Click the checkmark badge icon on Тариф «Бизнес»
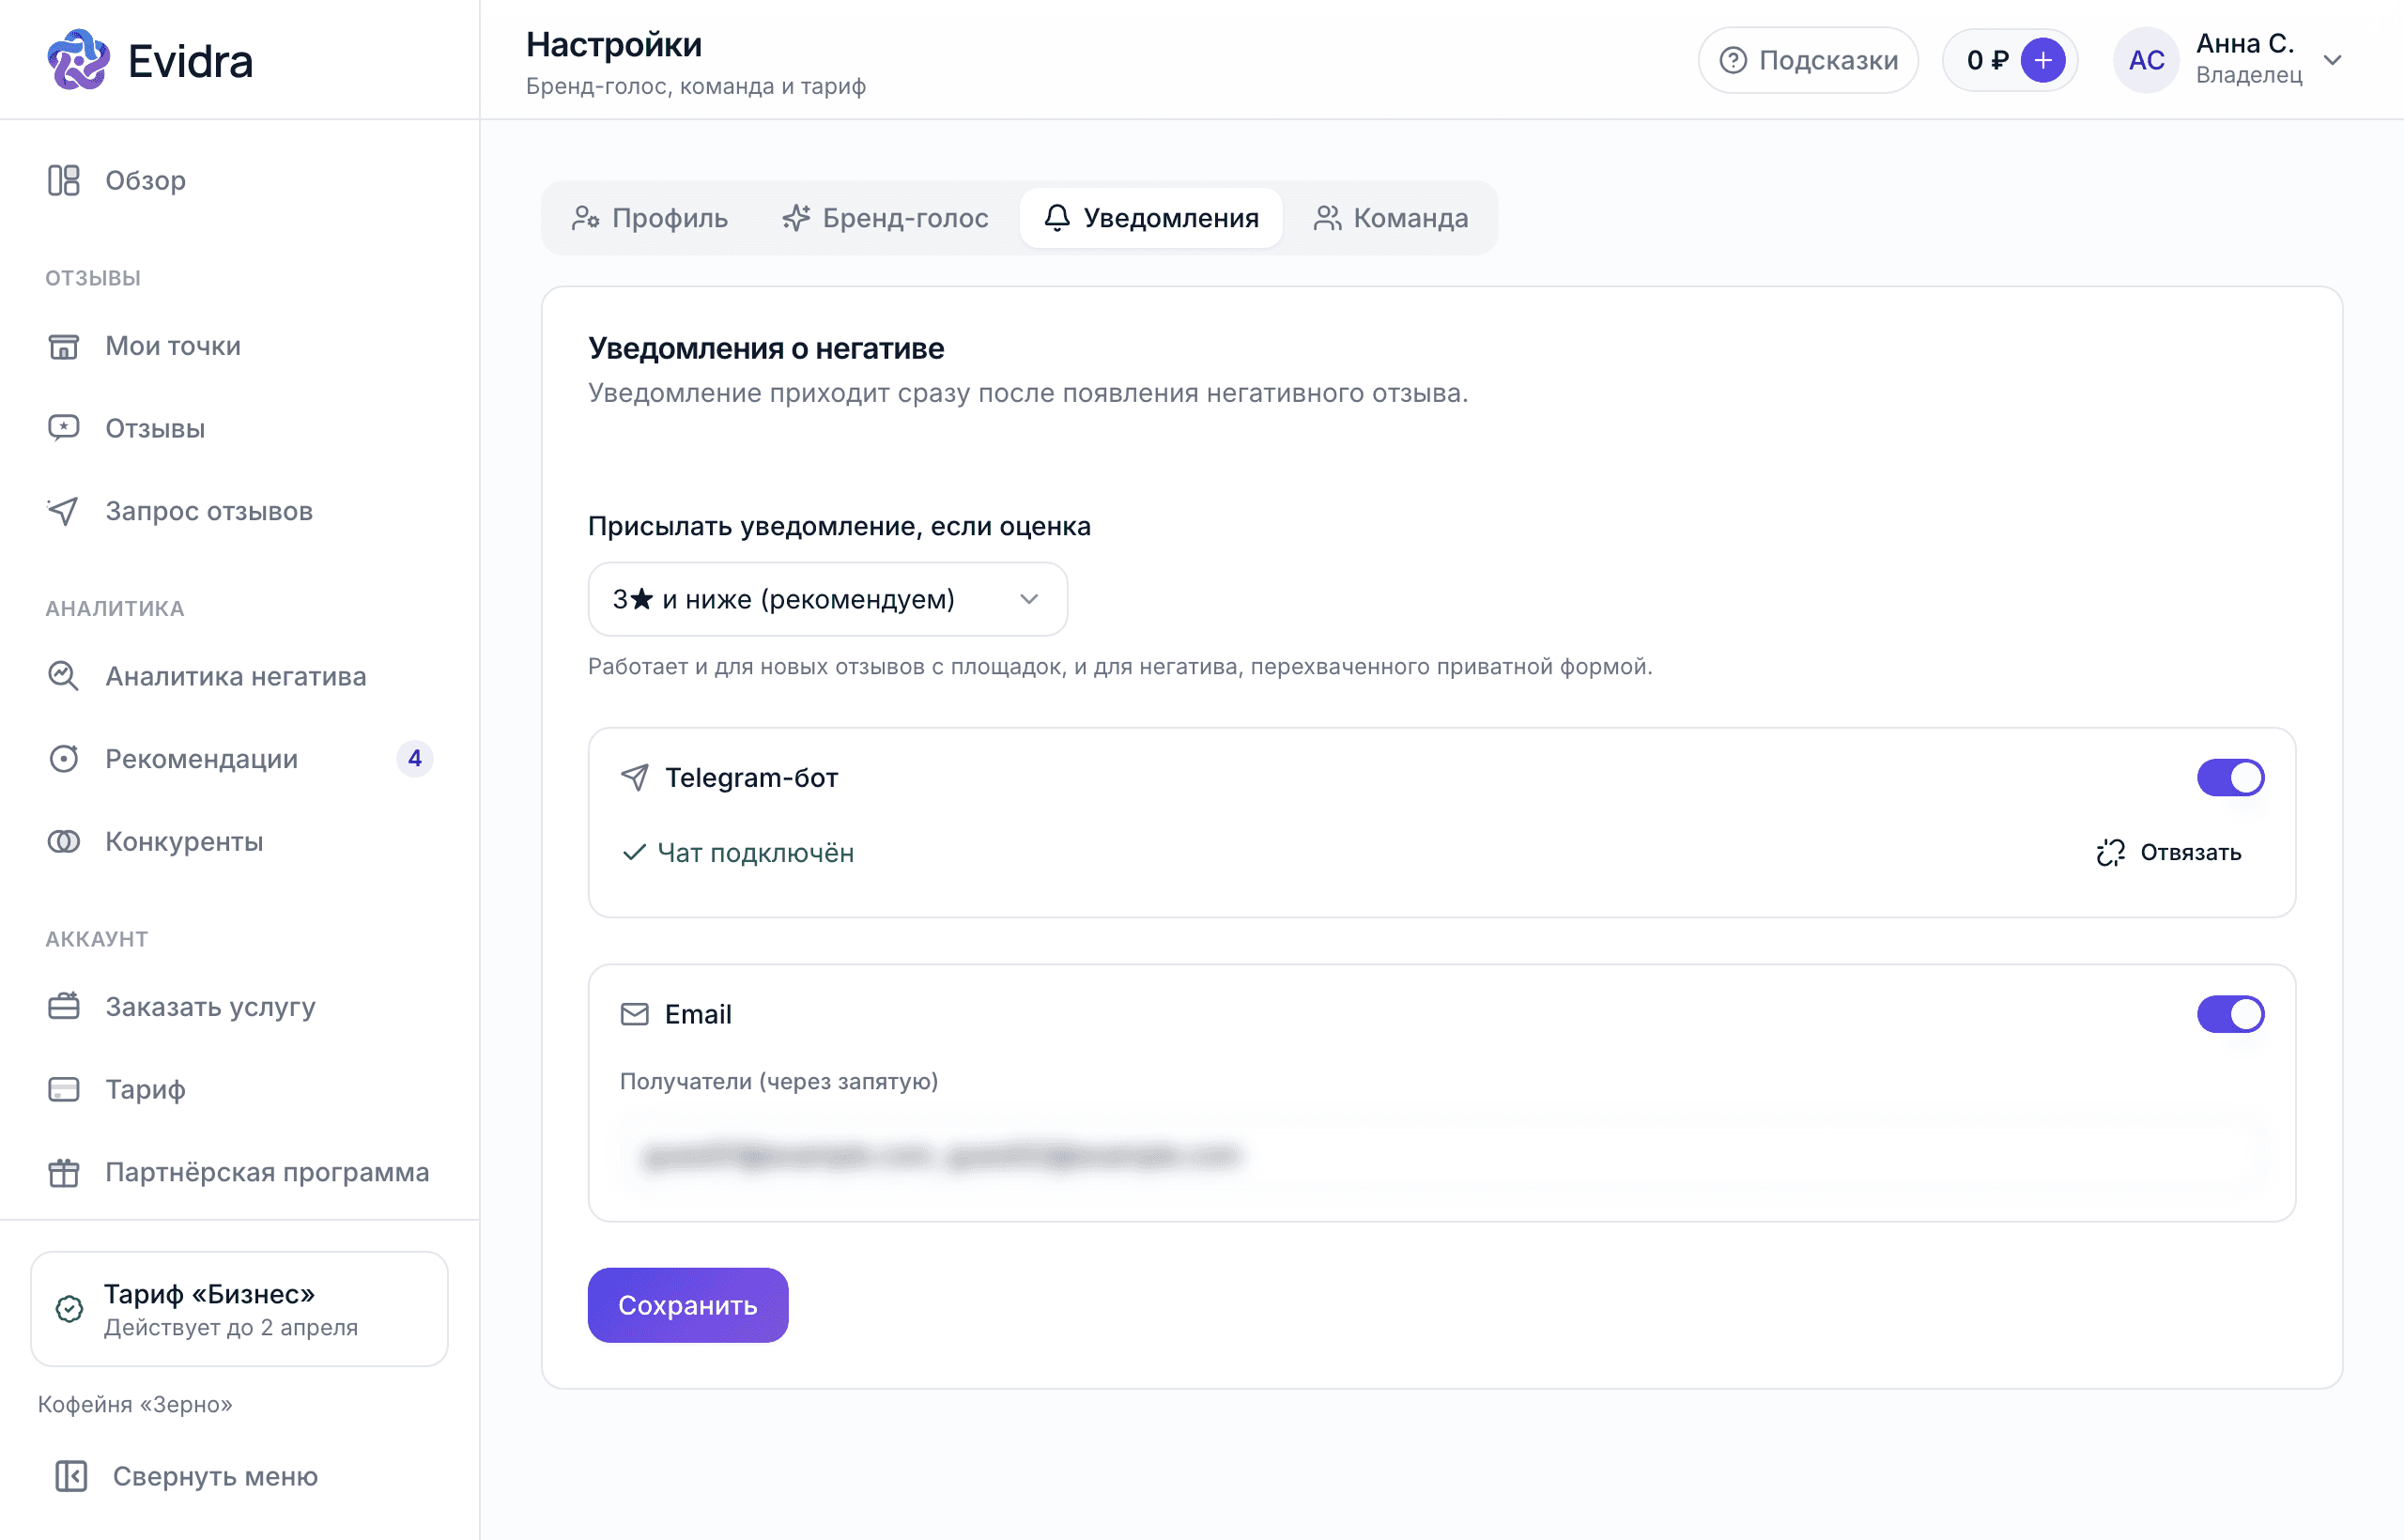Screen dimensions: 2404x1540 69,1309
